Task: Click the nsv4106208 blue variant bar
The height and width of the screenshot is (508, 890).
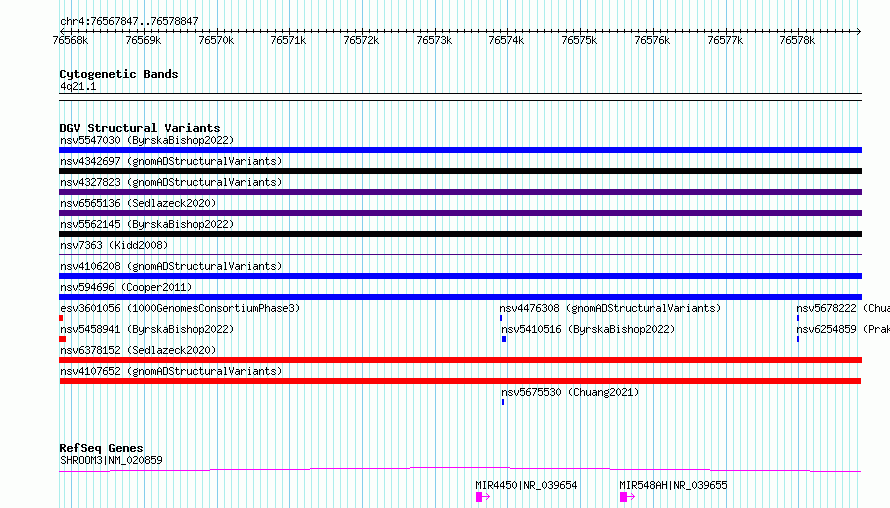Action: point(460,276)
